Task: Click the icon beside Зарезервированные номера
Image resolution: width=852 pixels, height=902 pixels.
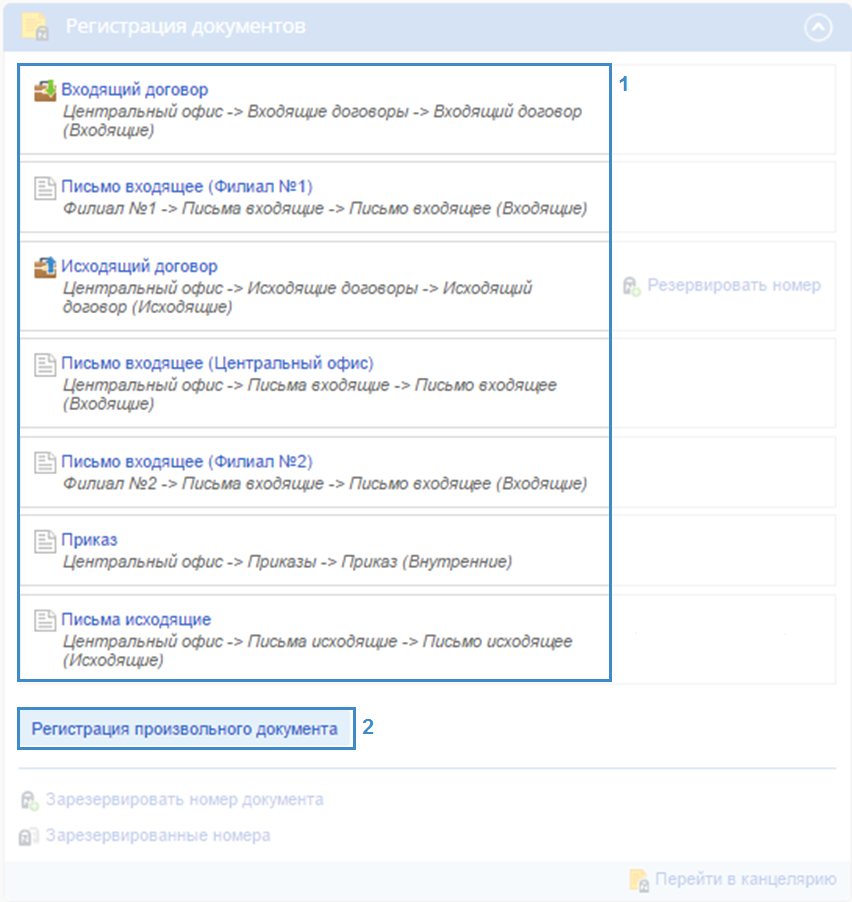Action: click(x=29, y=836)
